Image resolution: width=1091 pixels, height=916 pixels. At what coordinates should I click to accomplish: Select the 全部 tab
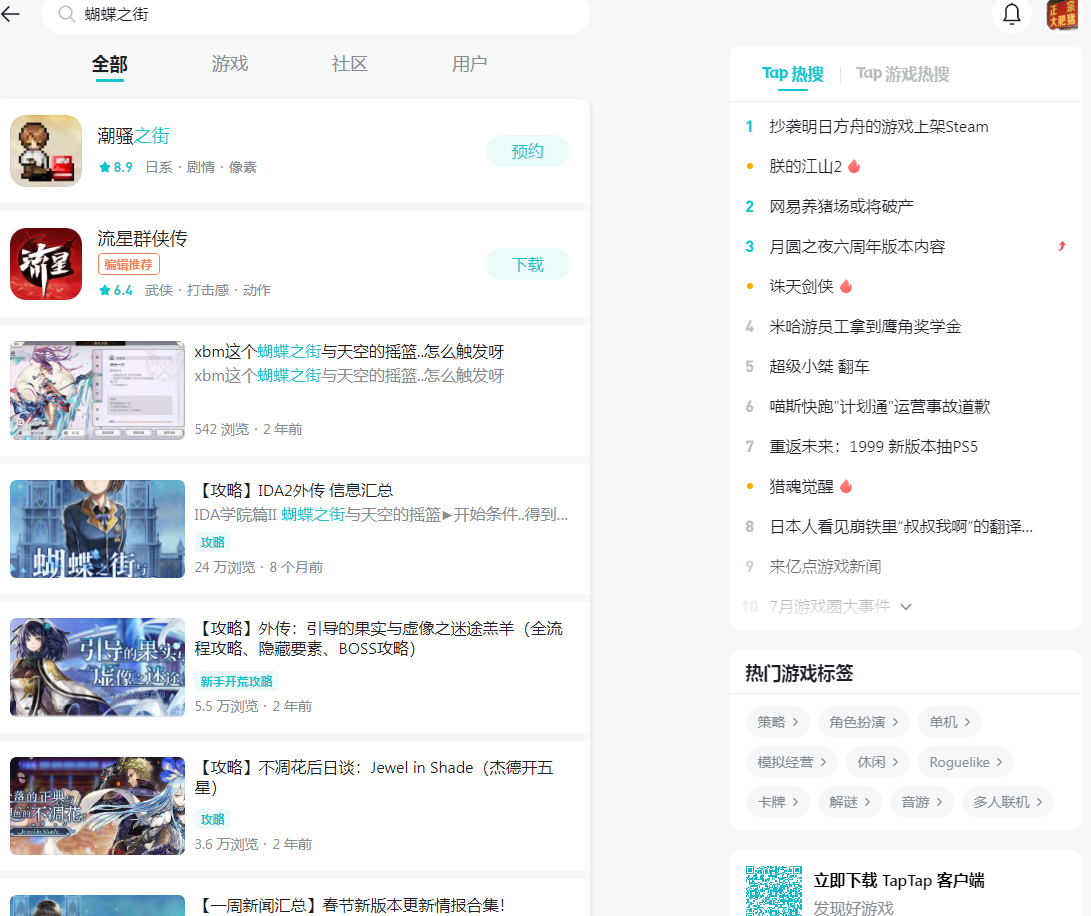tap(110, 65)
